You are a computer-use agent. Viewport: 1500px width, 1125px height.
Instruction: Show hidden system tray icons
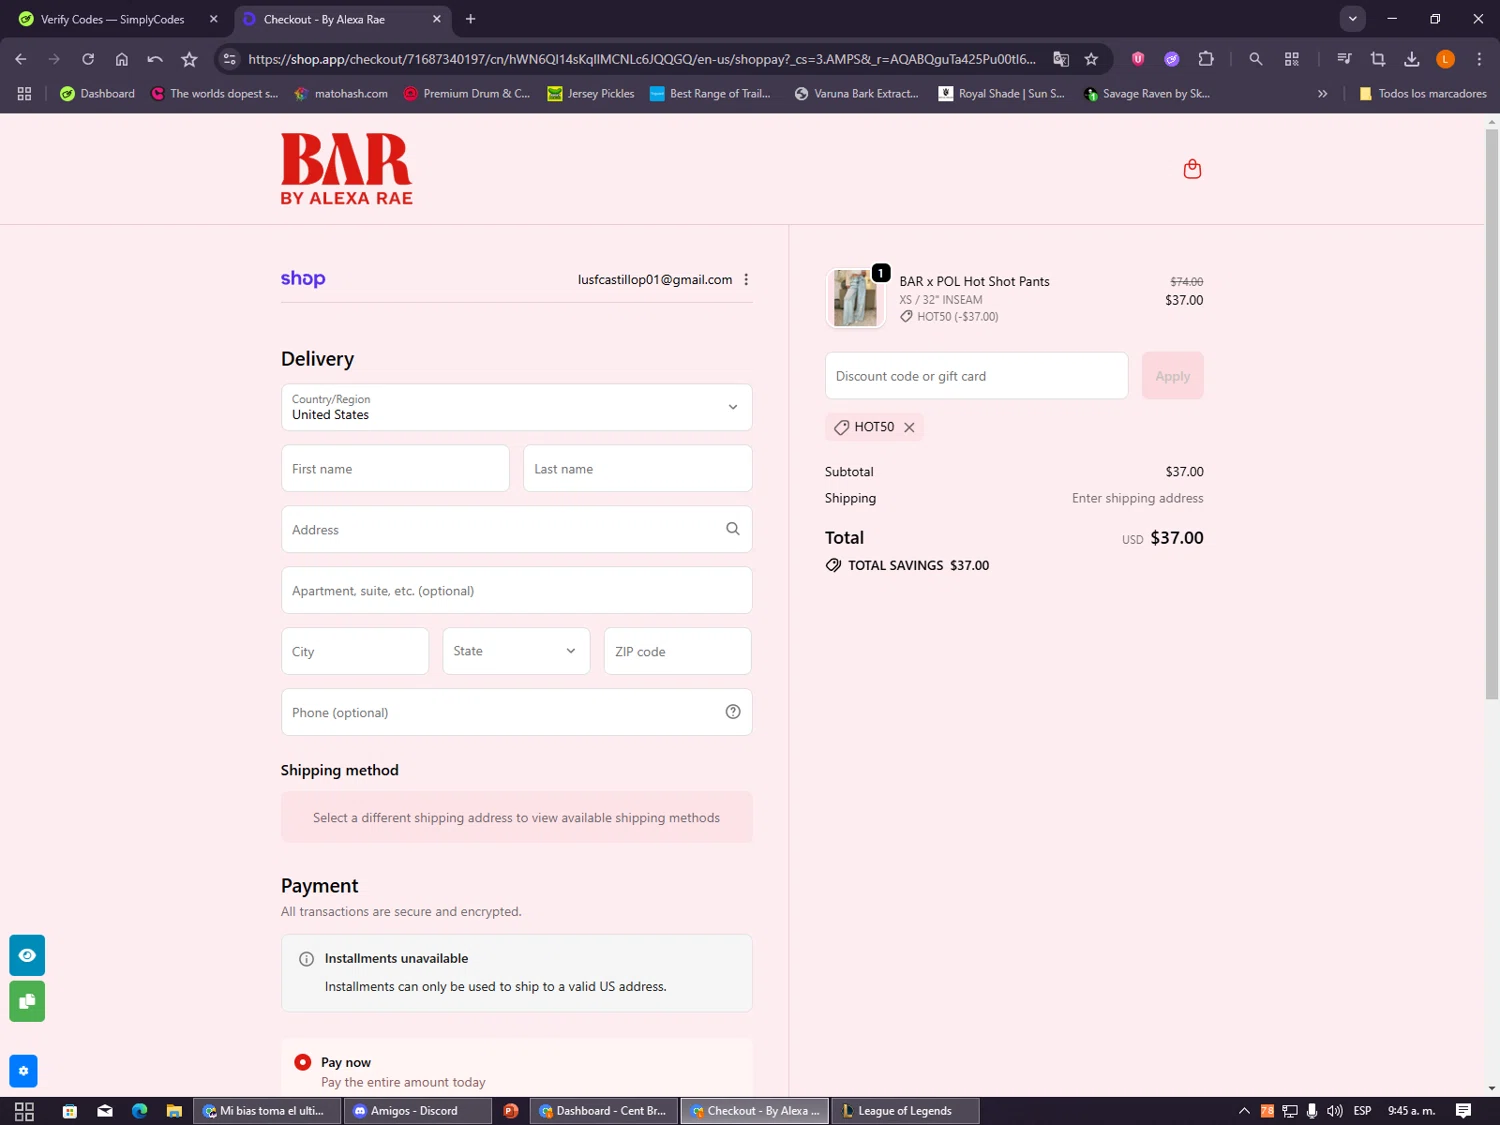pos(1244,1111)
